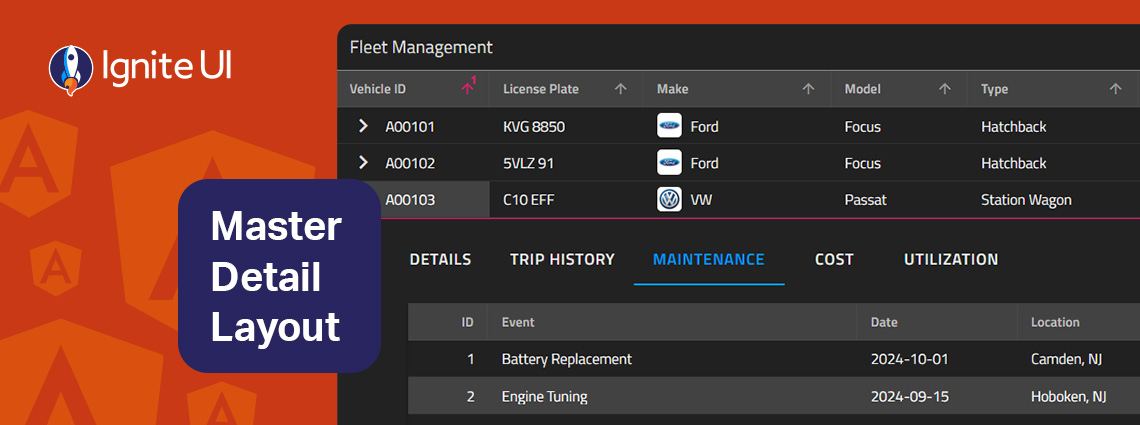This screenshot has width=1140, height=425.
Task: Click the License Plate column header
Action: 566,89
